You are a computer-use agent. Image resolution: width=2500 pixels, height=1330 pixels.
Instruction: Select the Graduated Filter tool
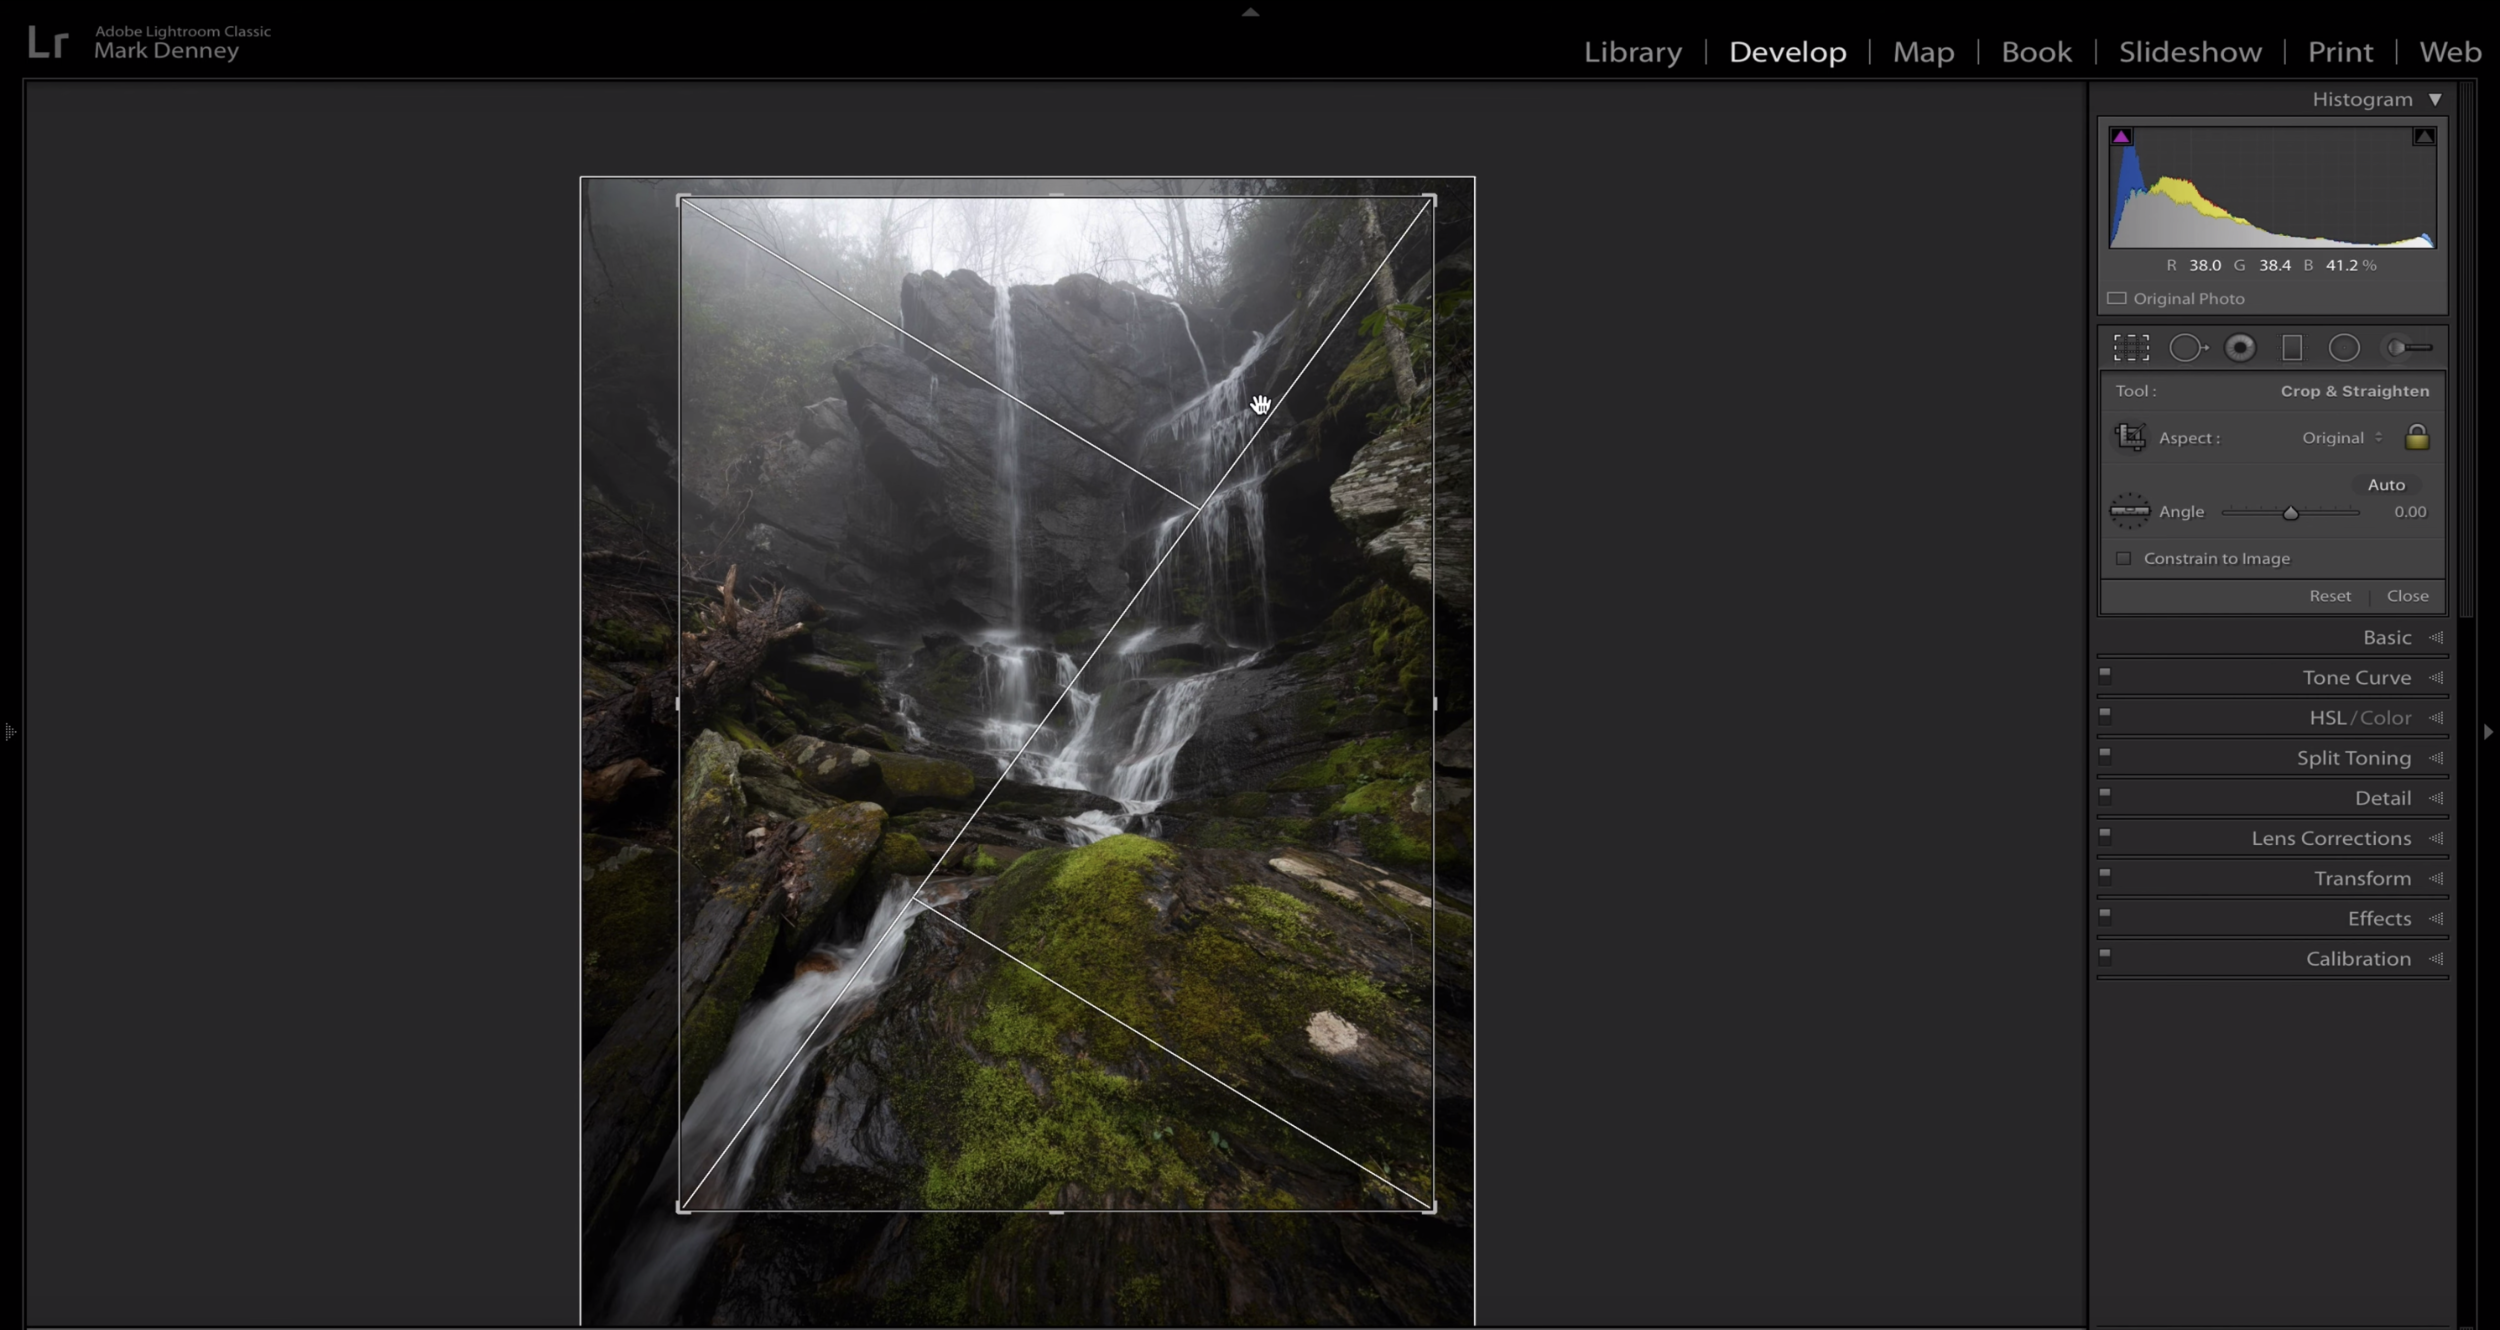point(2292,347)
